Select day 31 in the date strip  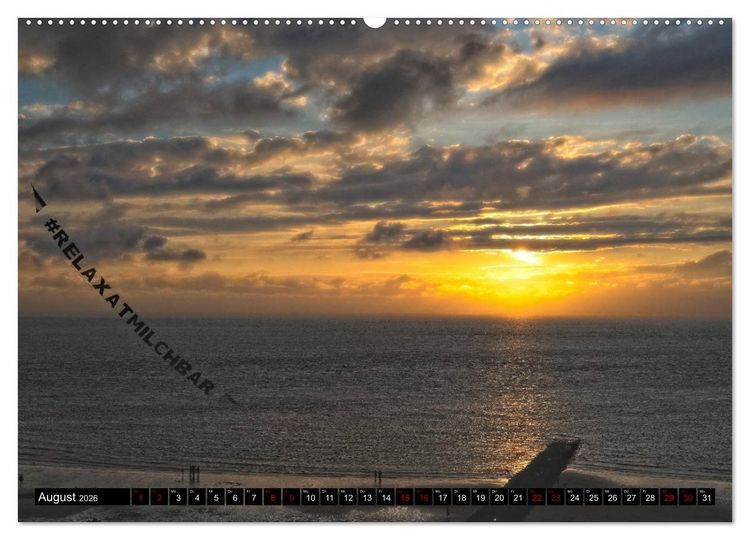click(707, 497)
